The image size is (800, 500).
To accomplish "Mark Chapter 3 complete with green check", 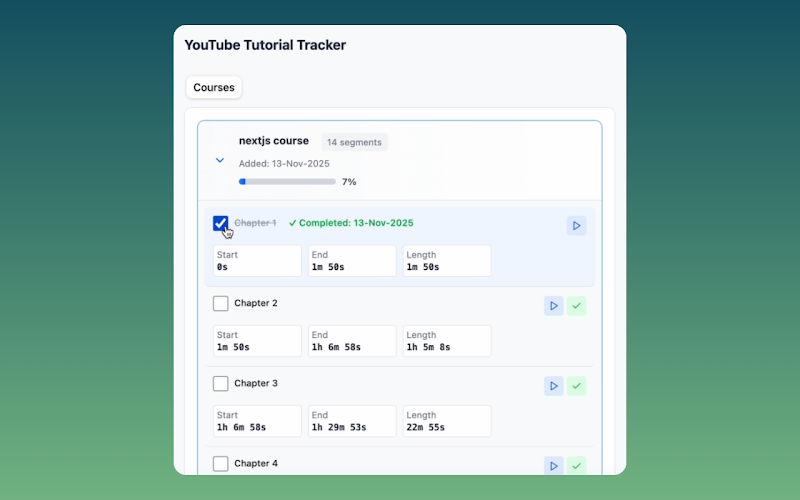I will tap(577, 386).
